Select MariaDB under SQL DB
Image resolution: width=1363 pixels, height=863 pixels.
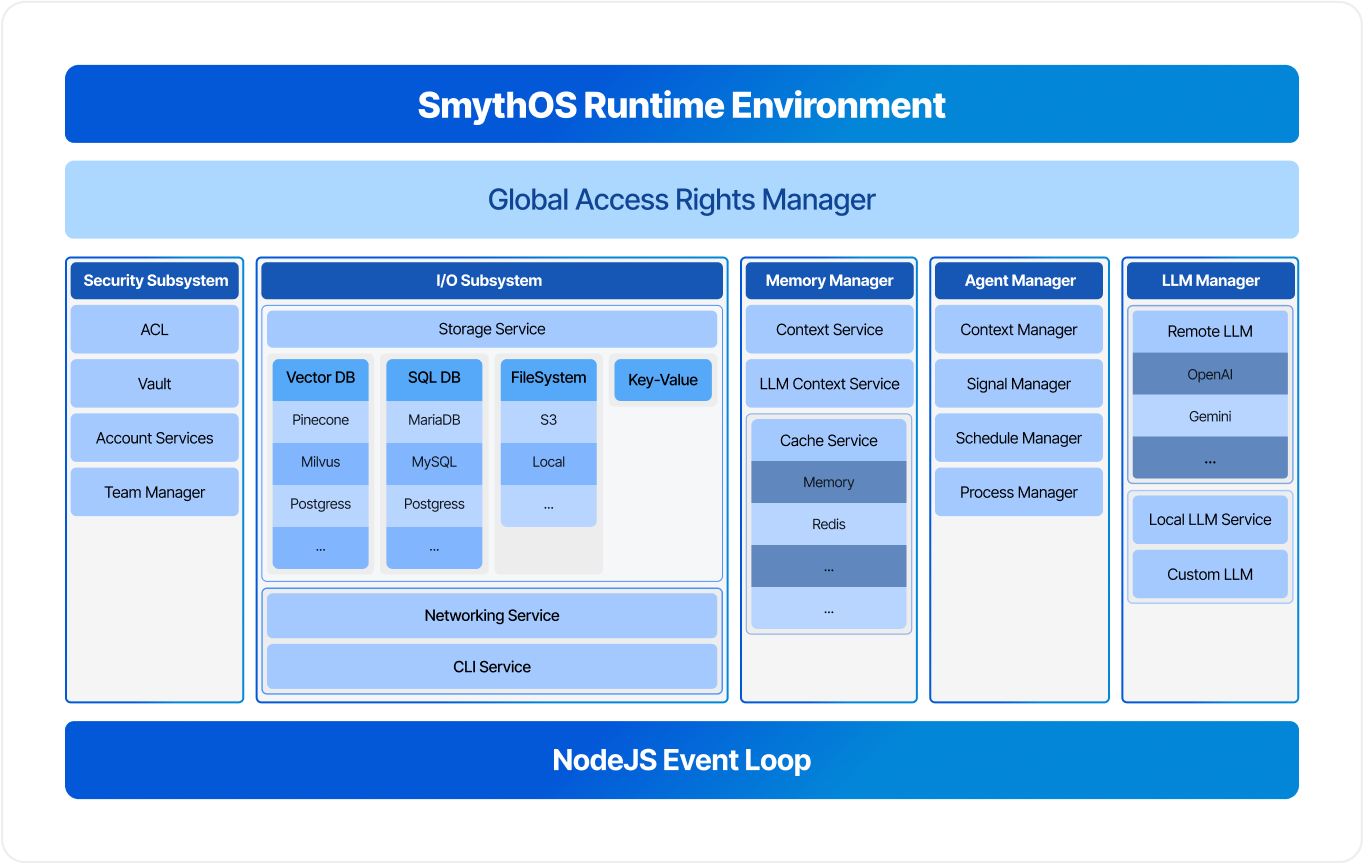tap(434, 420)
